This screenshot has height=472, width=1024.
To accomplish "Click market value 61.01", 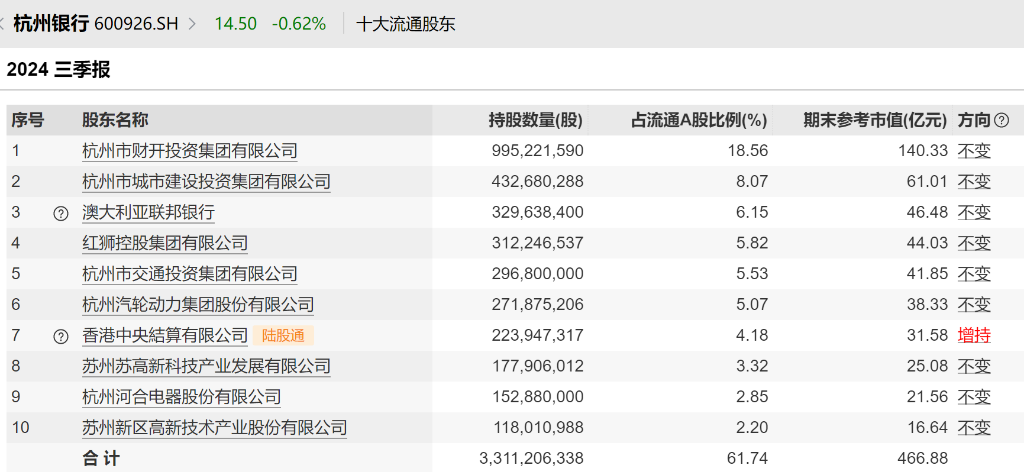I will pyautogui.click(x=927, y=181).
